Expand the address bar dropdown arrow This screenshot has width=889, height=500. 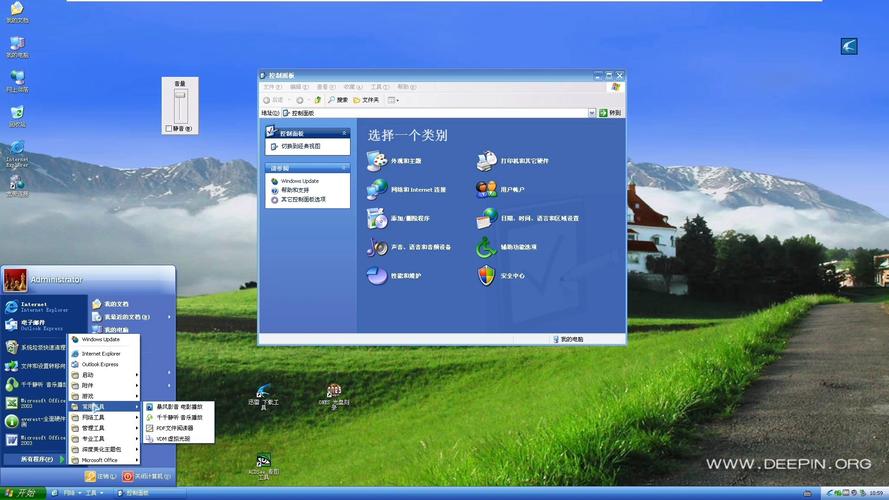pos(591,113)
